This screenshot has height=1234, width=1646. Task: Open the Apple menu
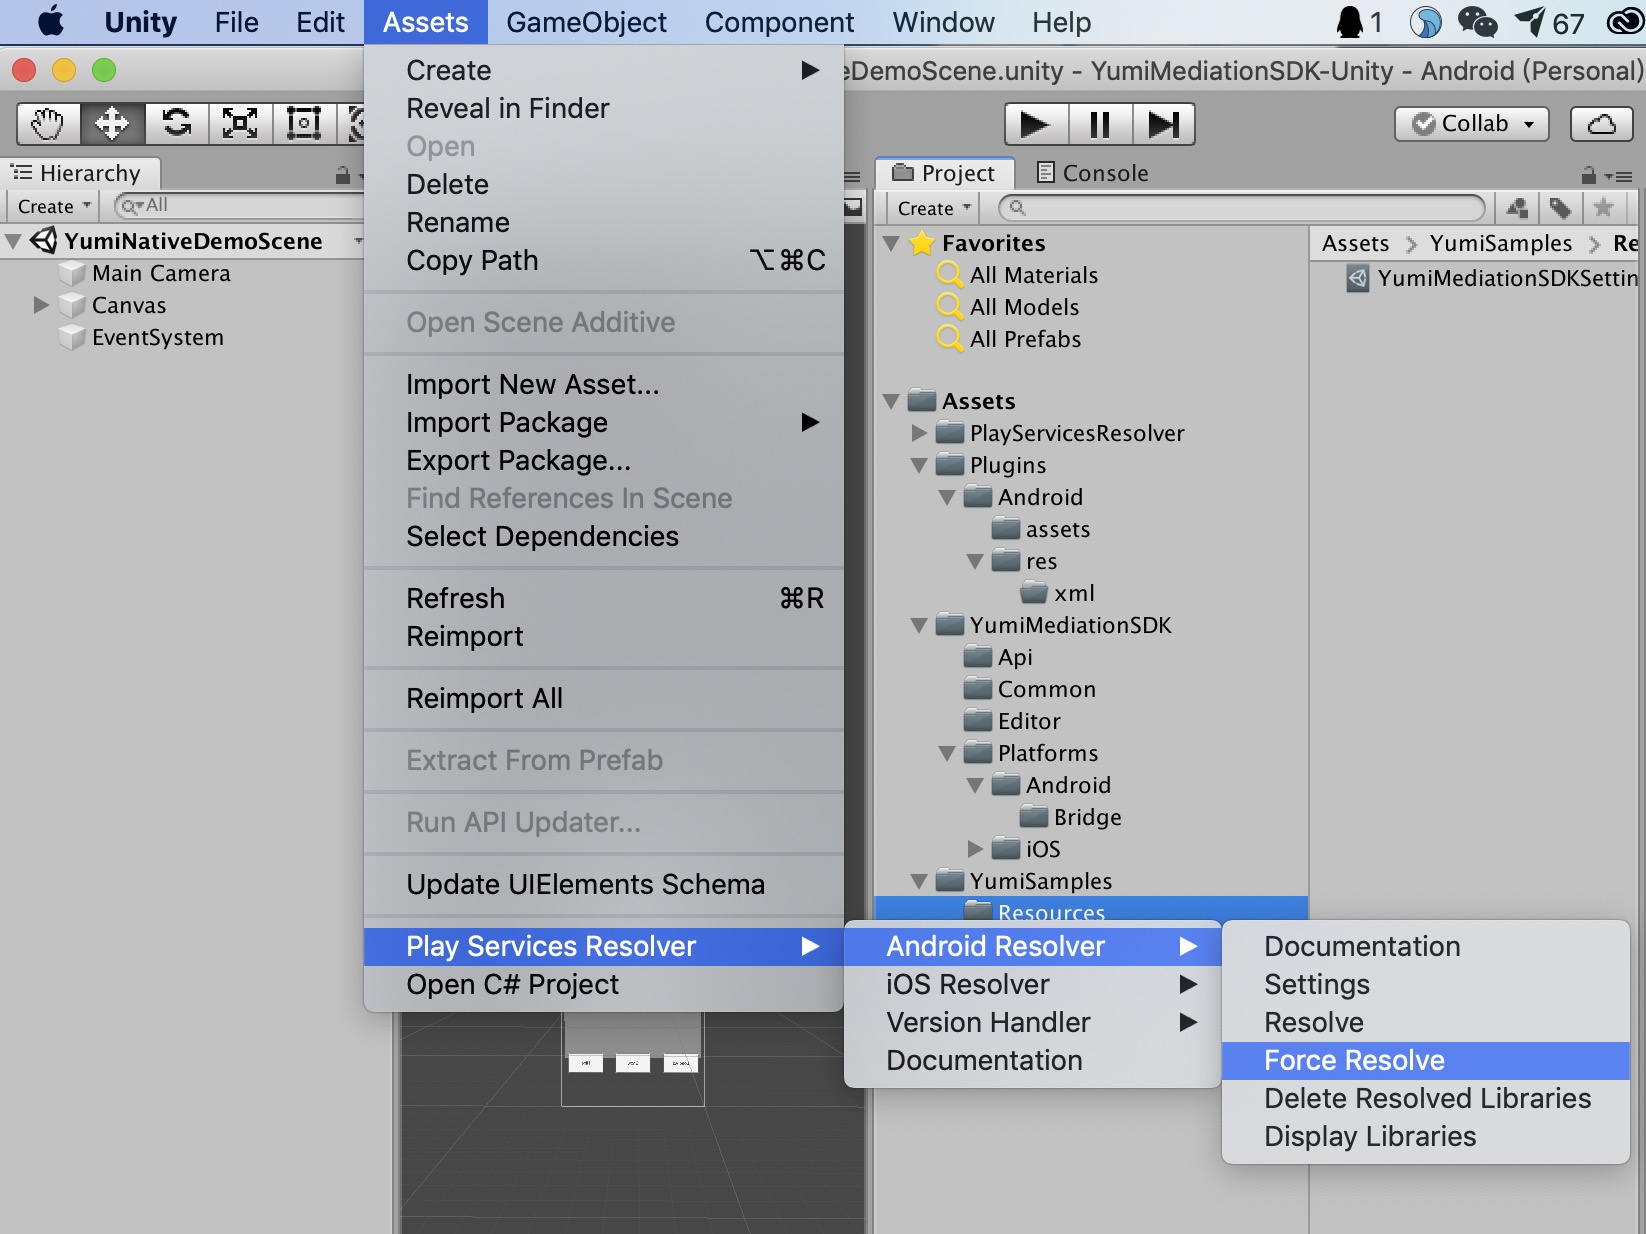[50, 21]
